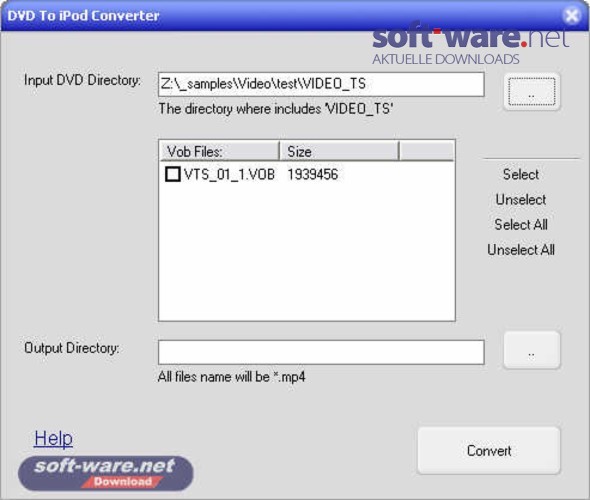Click the blank third column header in the file list

point(427,151)
